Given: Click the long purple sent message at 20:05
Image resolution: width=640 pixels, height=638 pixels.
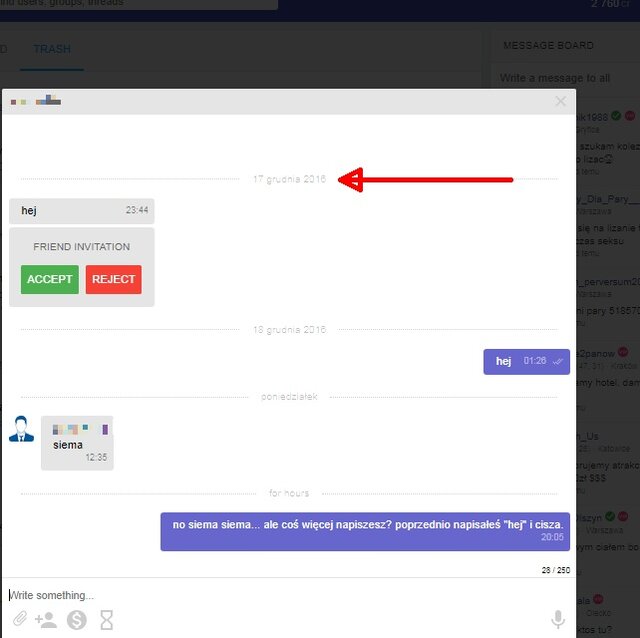Looking at the screenshot, I should (x=365, y=530).
